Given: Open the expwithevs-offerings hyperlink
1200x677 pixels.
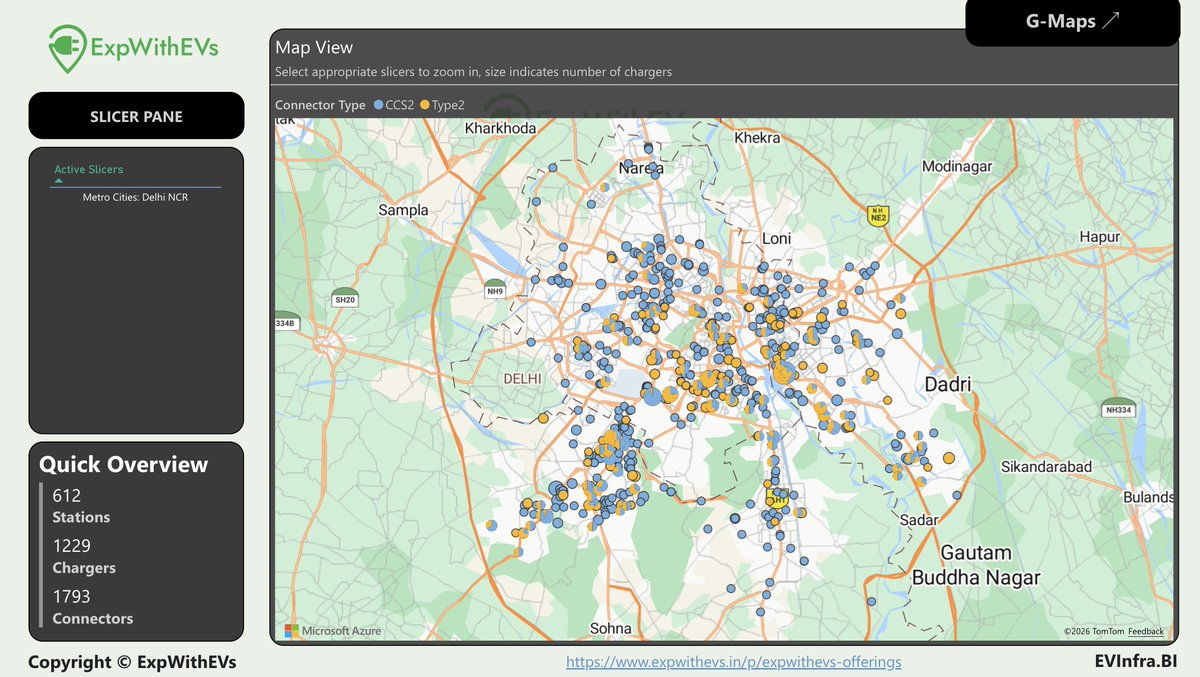Looking at the screenshot, I should click(x=734, y=662).
